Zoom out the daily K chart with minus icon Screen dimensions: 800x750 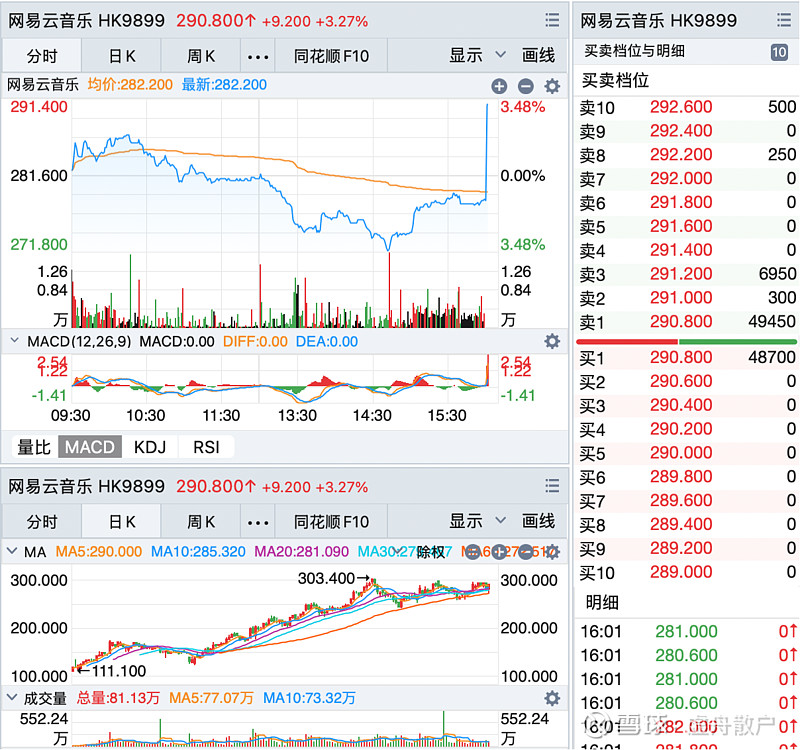click(x=526, y=552)
